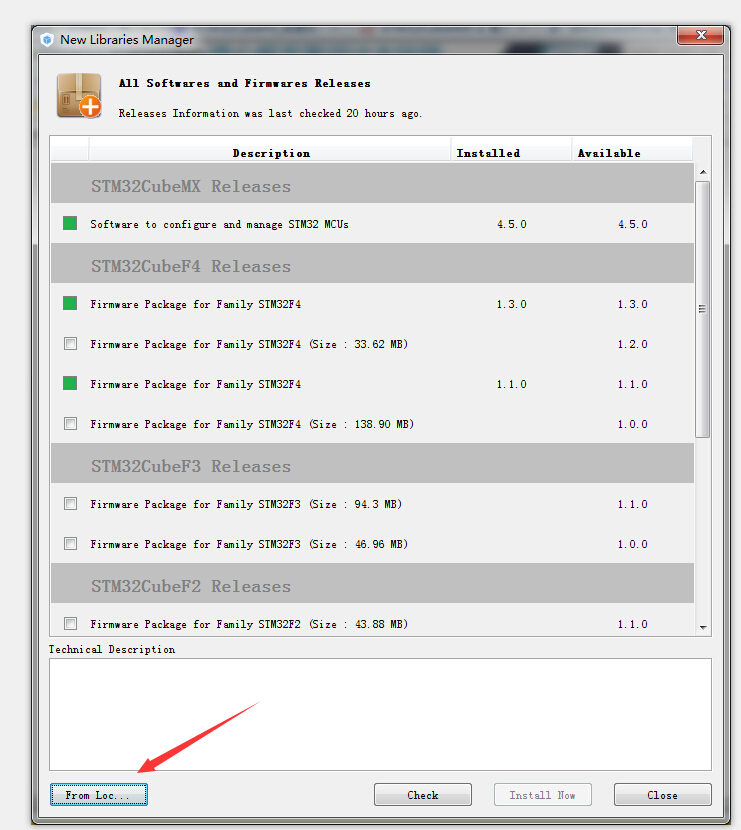Select STM32F4 firmware row with installed 1.3.0

click(x=372, y=303)
